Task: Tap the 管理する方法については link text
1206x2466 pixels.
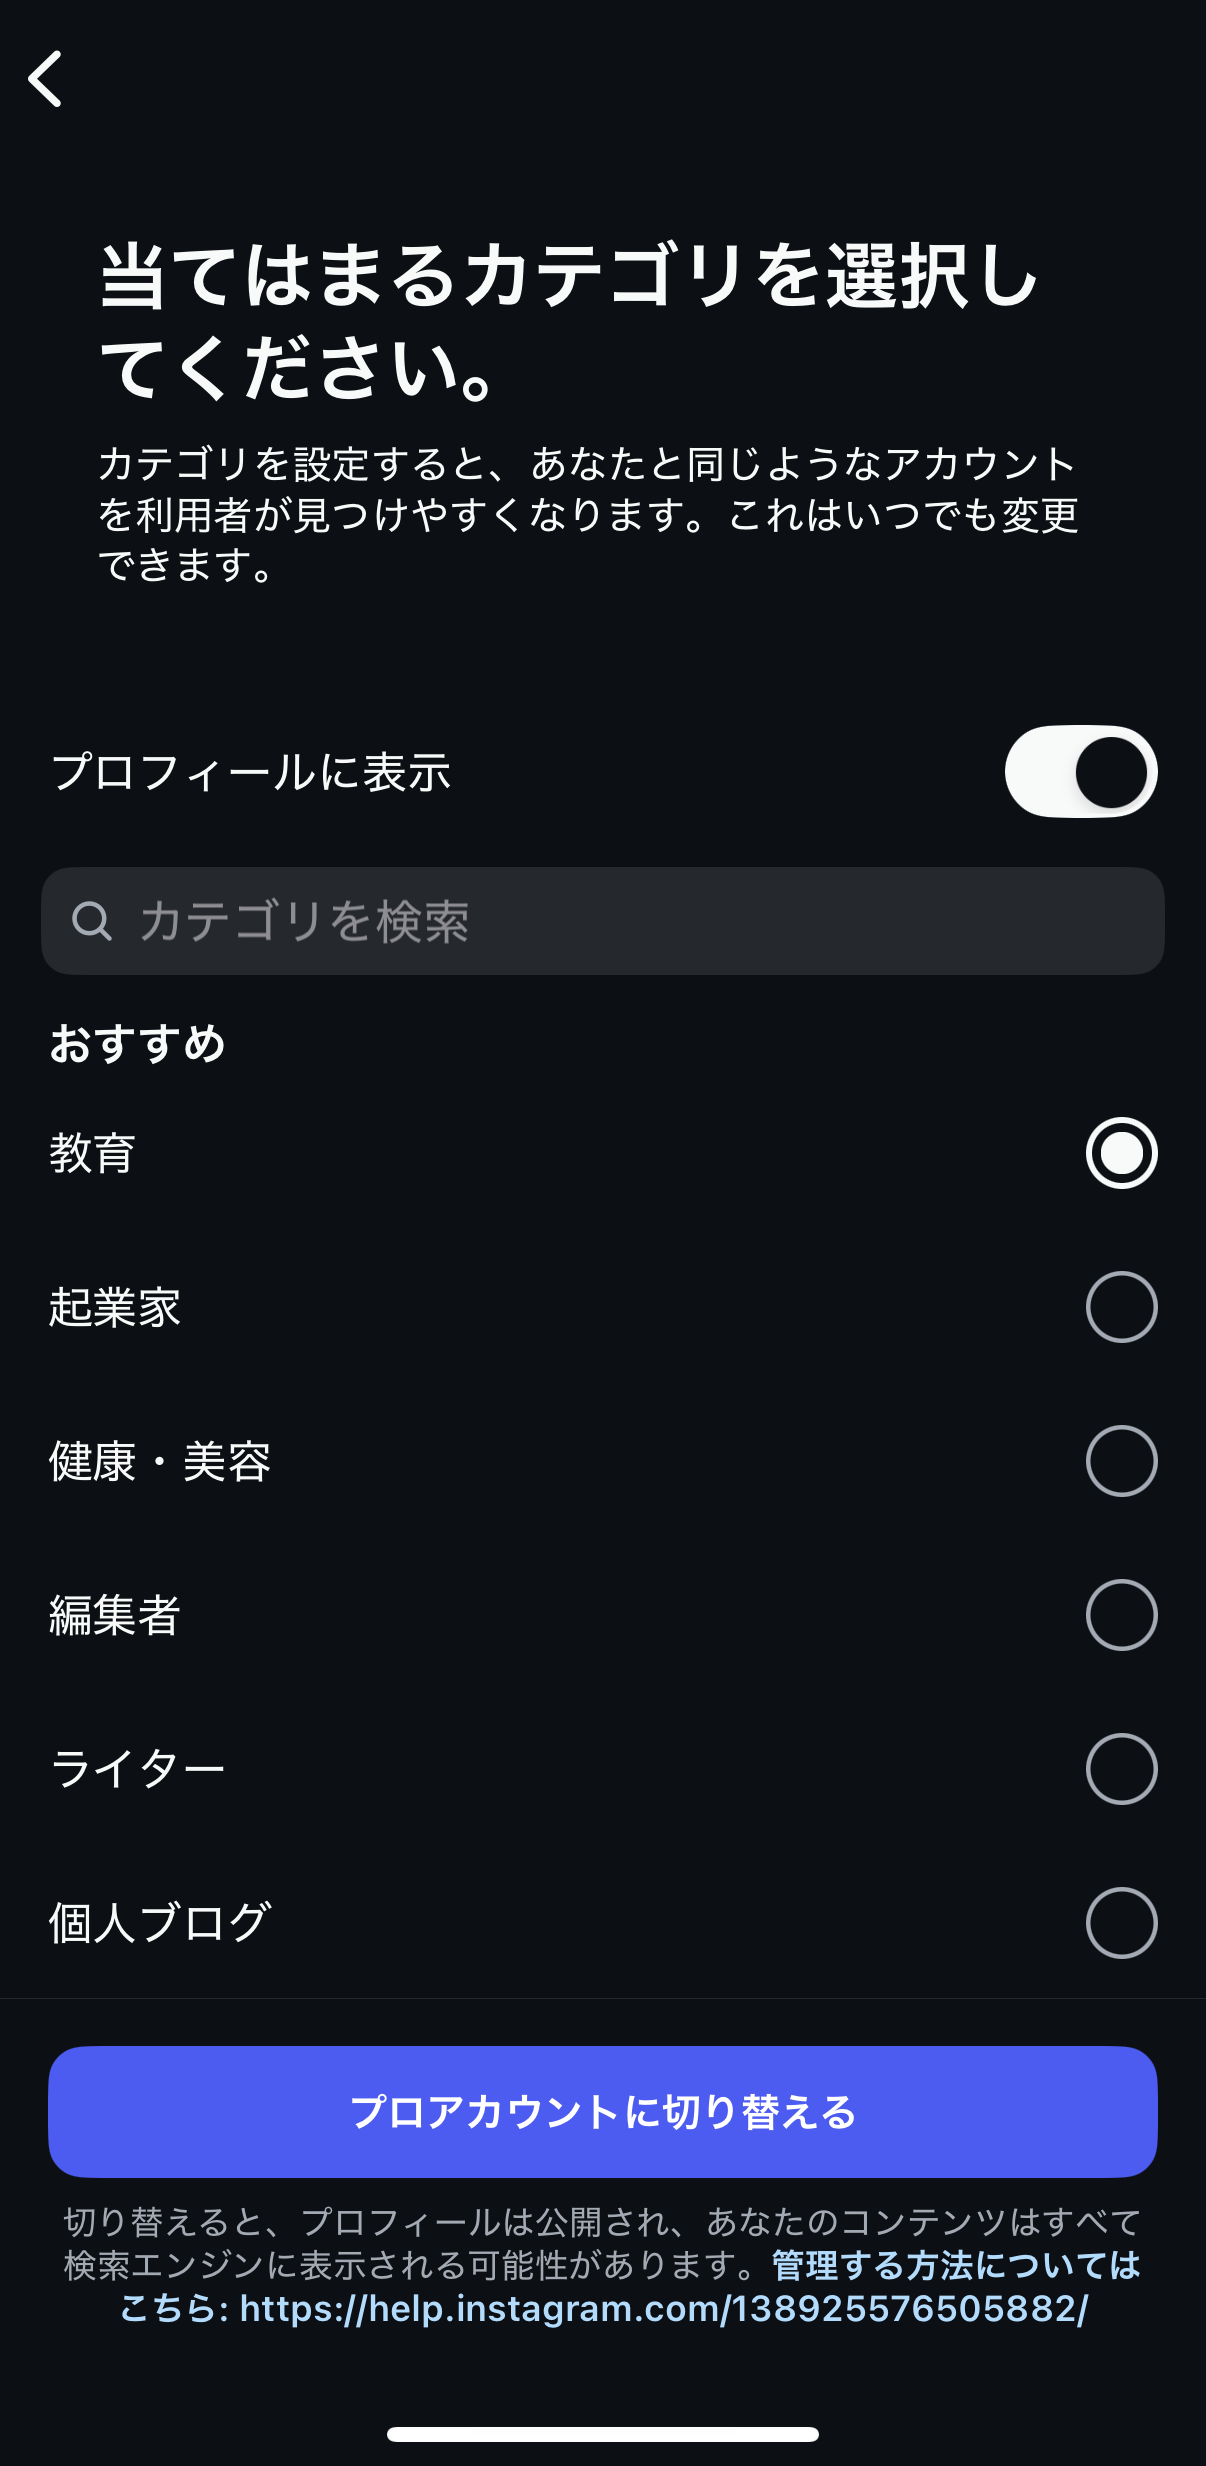Action: coord(956,2265)
